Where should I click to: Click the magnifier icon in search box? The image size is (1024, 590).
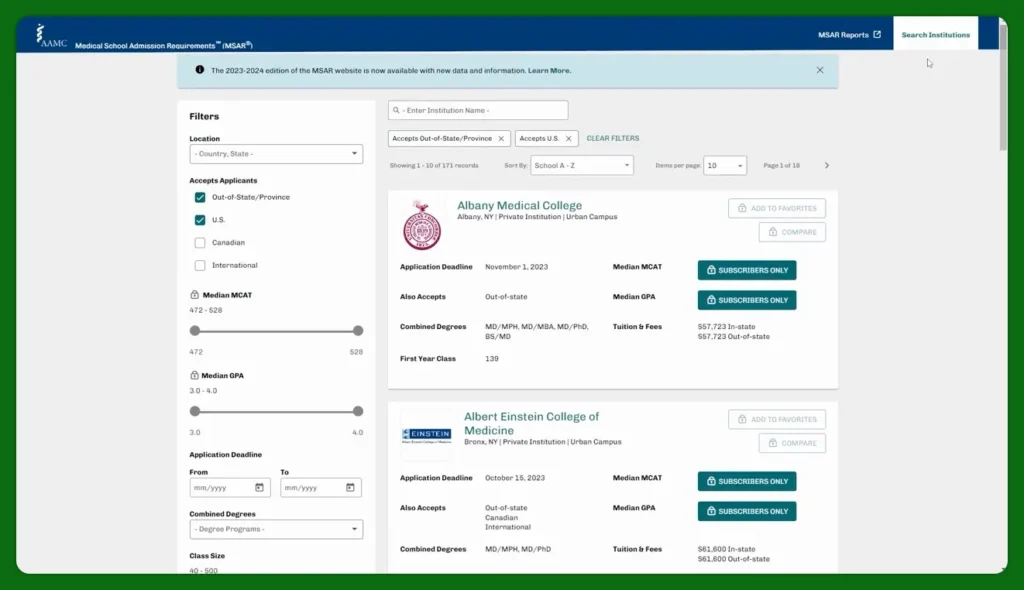coord(396,110)
